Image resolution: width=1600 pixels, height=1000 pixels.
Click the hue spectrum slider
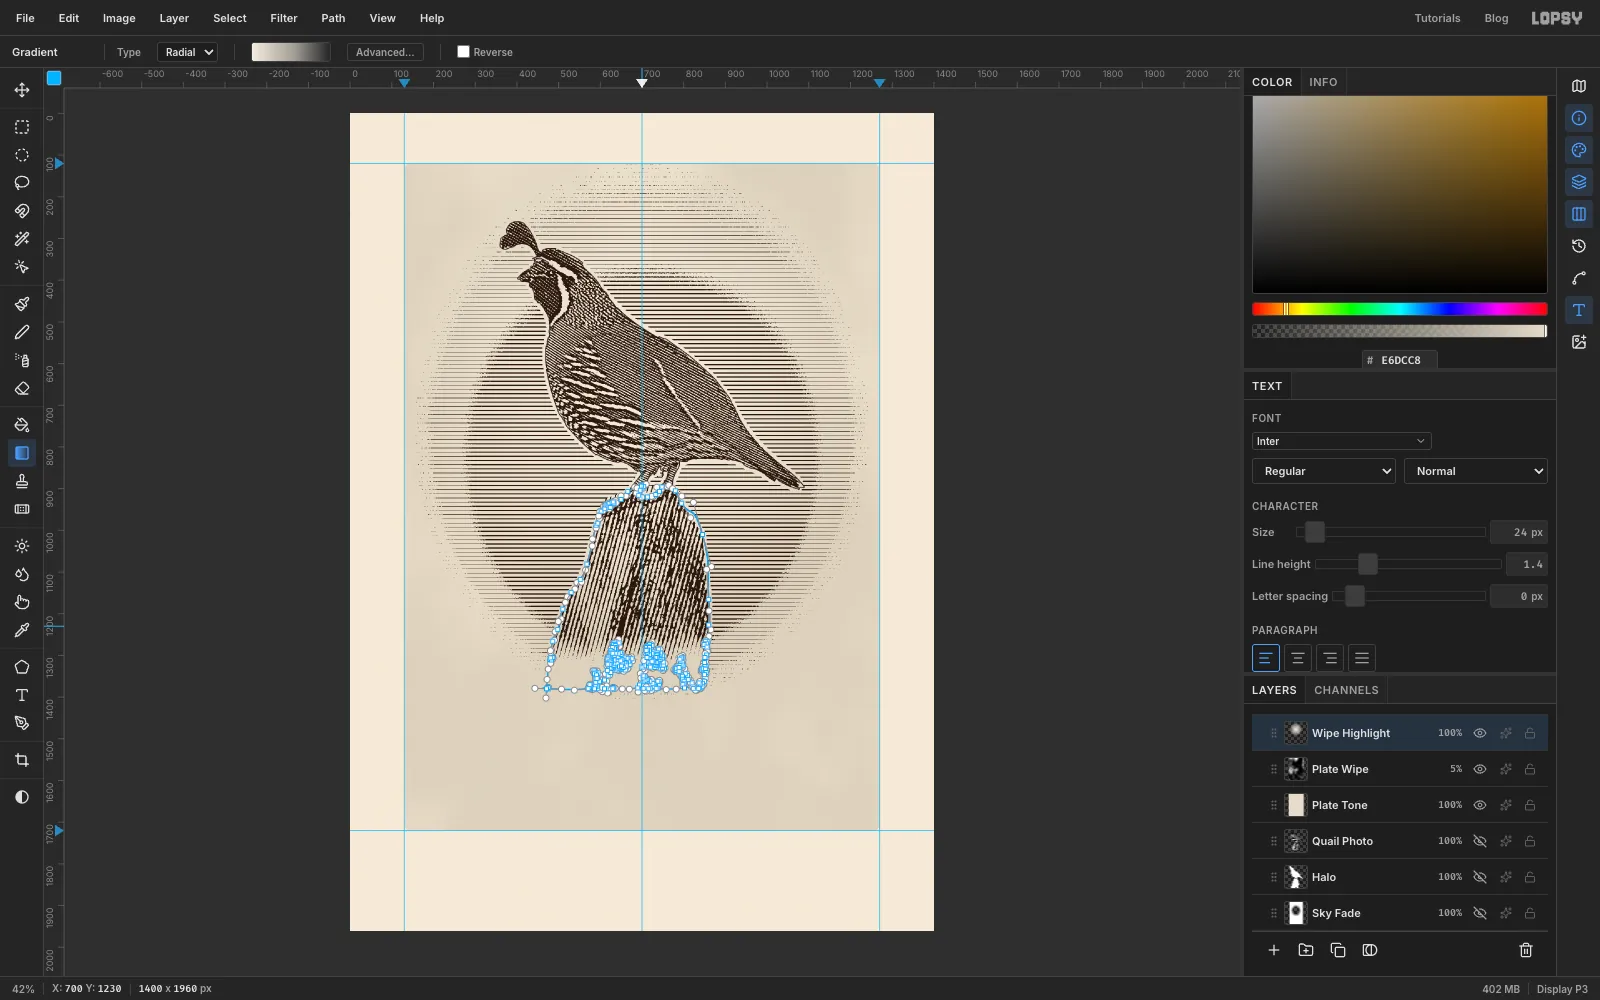pos(1399,309)
